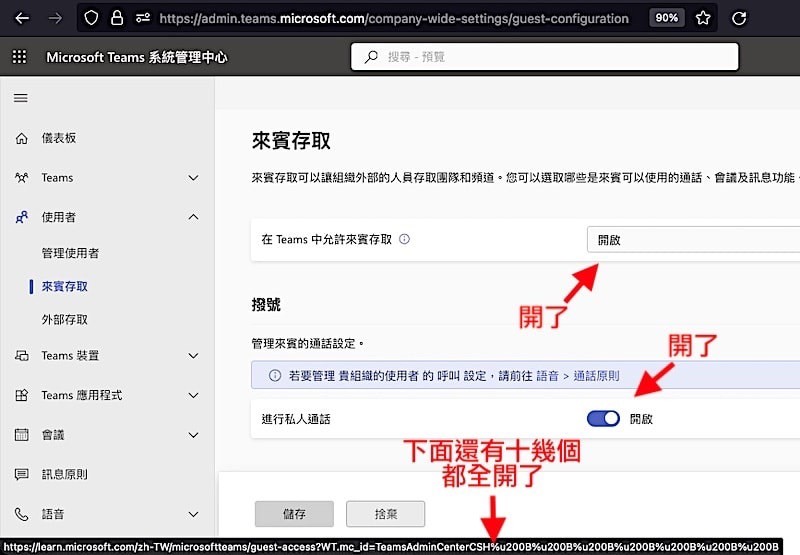The image size is (800, 555).
Task: Select 來賓存取 in the sidebar
Action: [64, 287]
